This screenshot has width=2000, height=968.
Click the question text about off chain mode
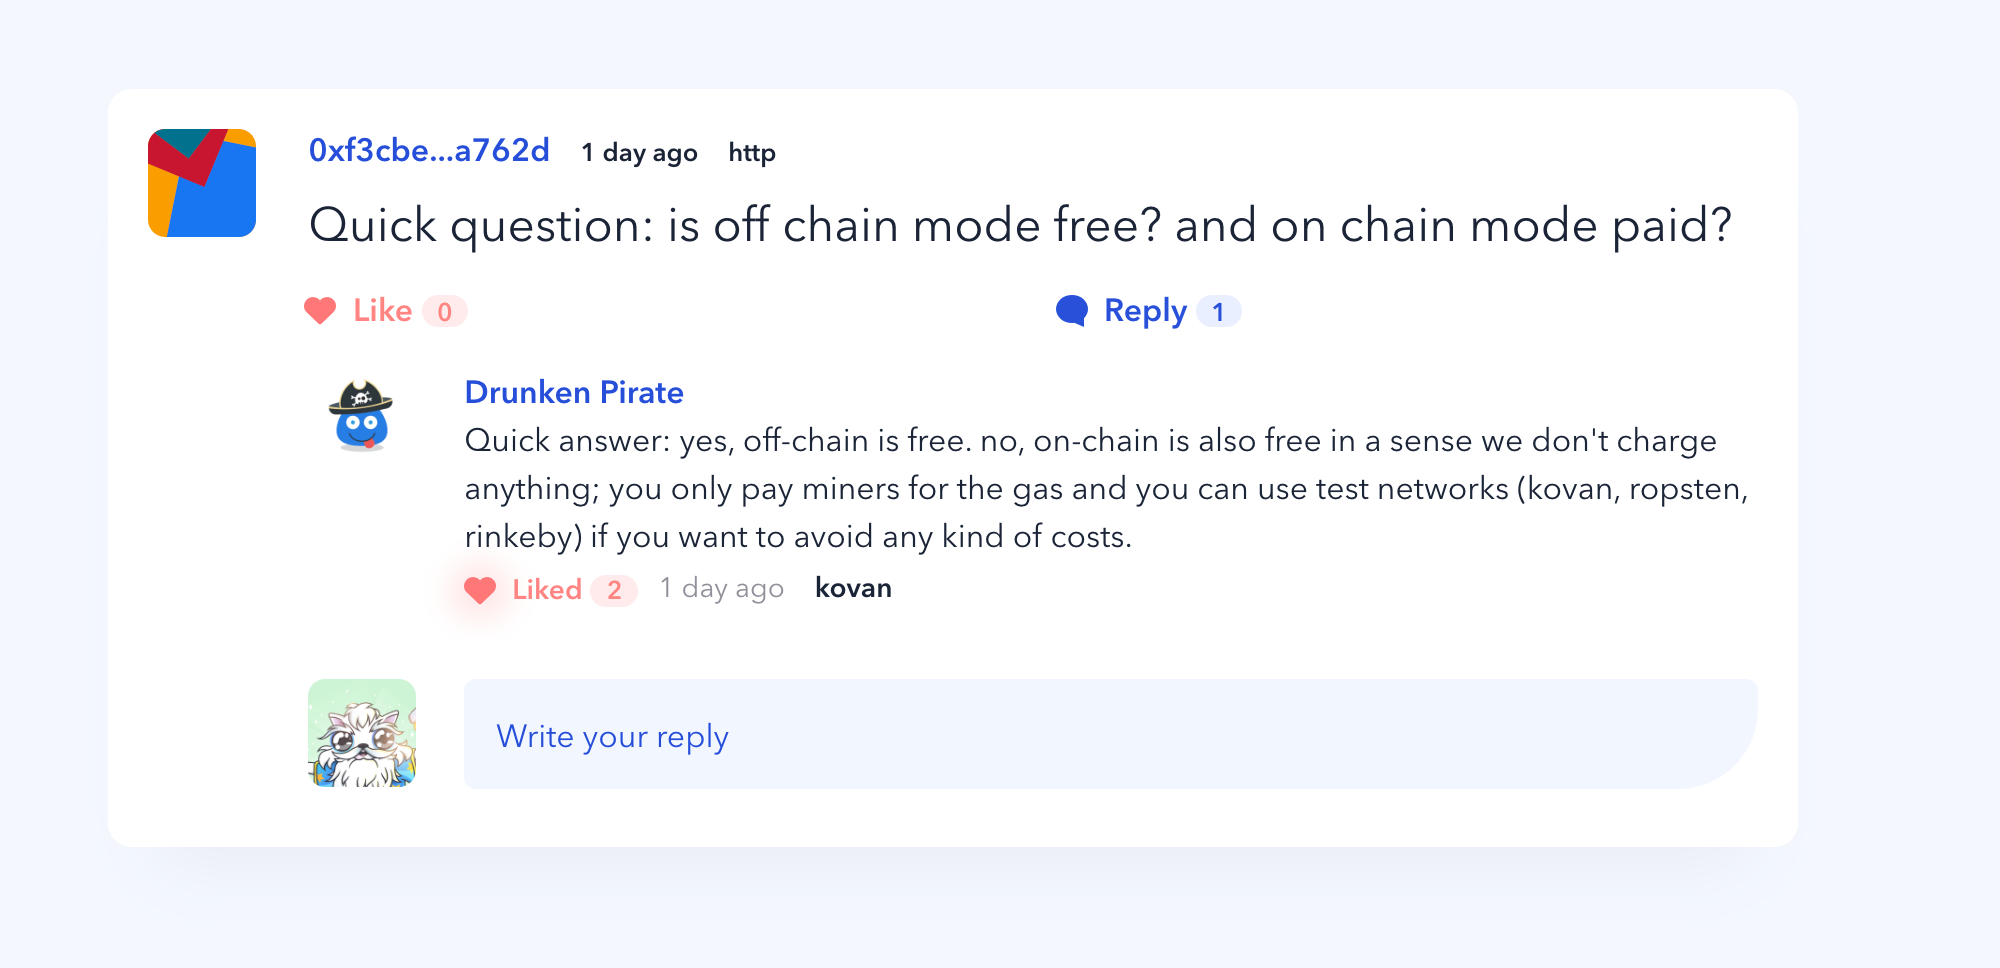[1020, 226]
